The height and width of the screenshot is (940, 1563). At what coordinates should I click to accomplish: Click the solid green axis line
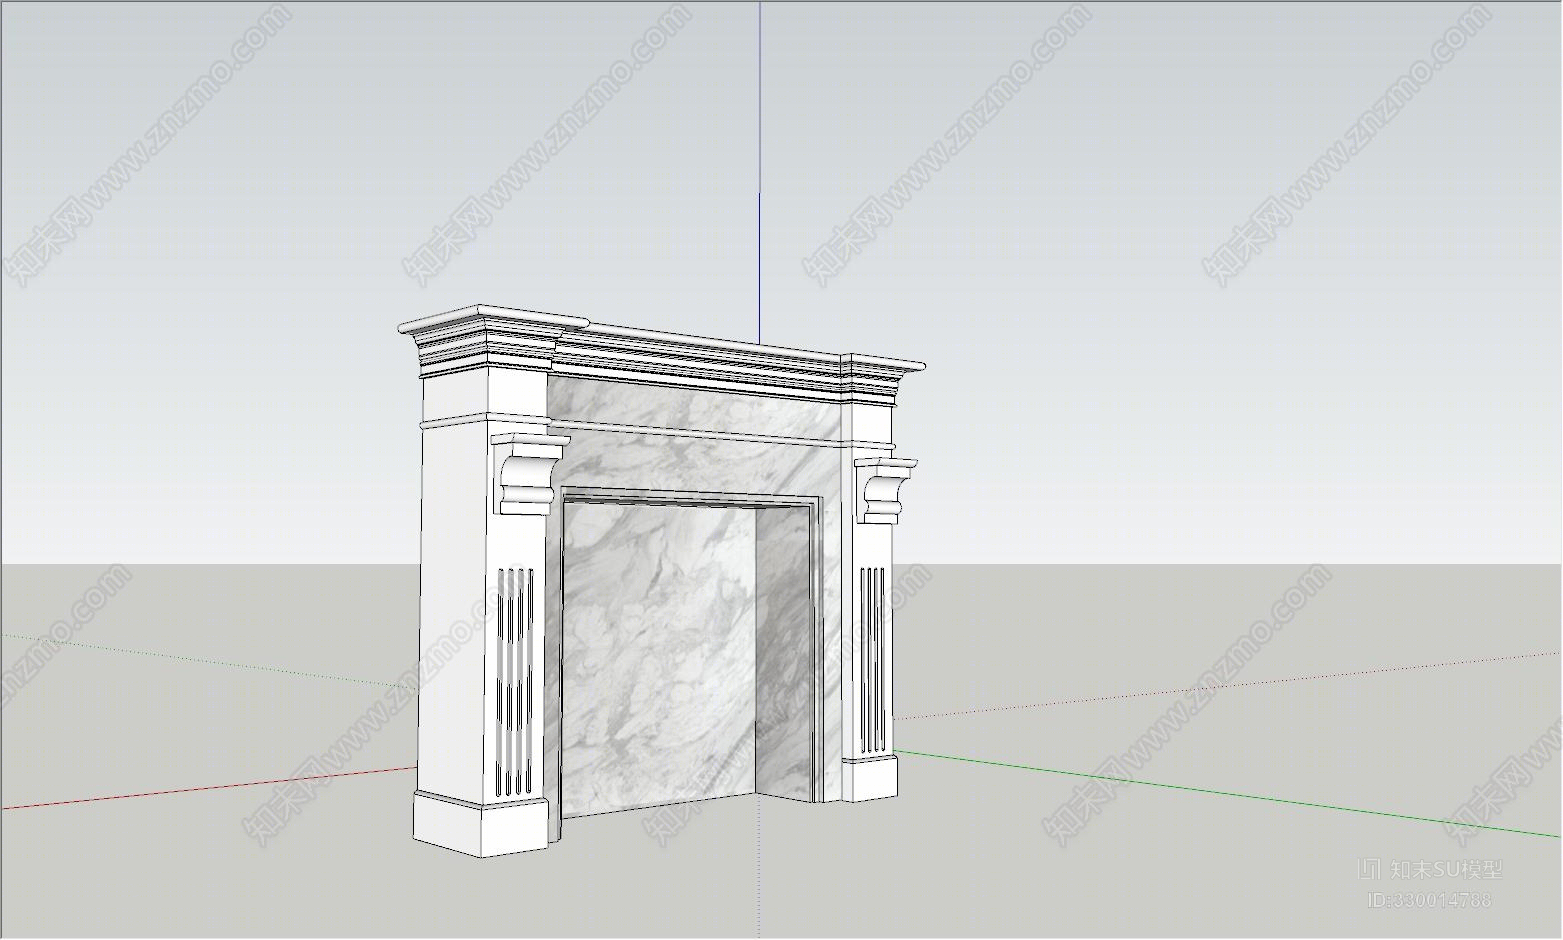[1226, 793]
